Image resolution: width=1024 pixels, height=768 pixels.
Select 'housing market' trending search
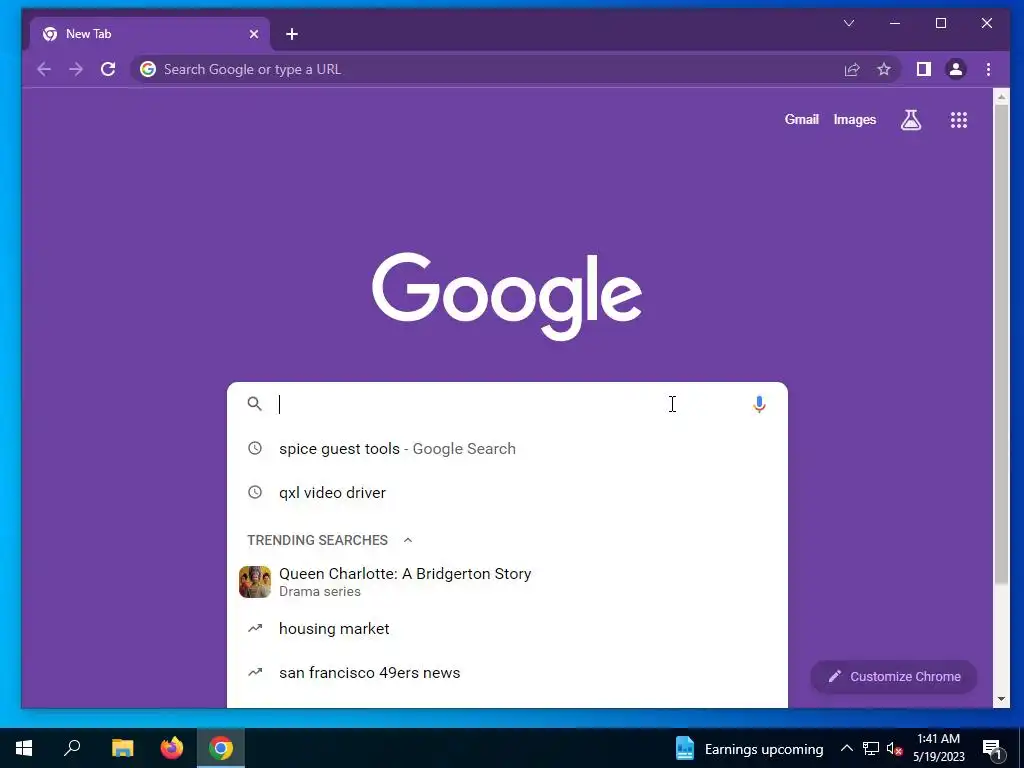click(507, 628)
